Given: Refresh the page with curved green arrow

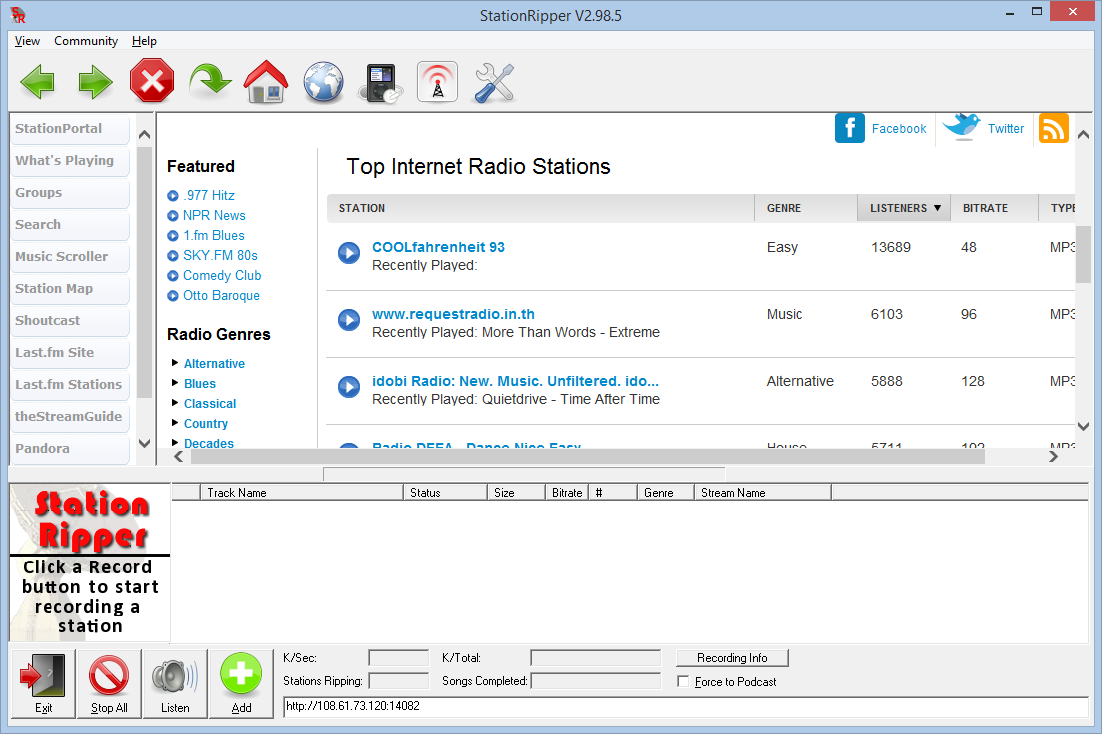Looking at the screenshot, I should click(209, 81).
